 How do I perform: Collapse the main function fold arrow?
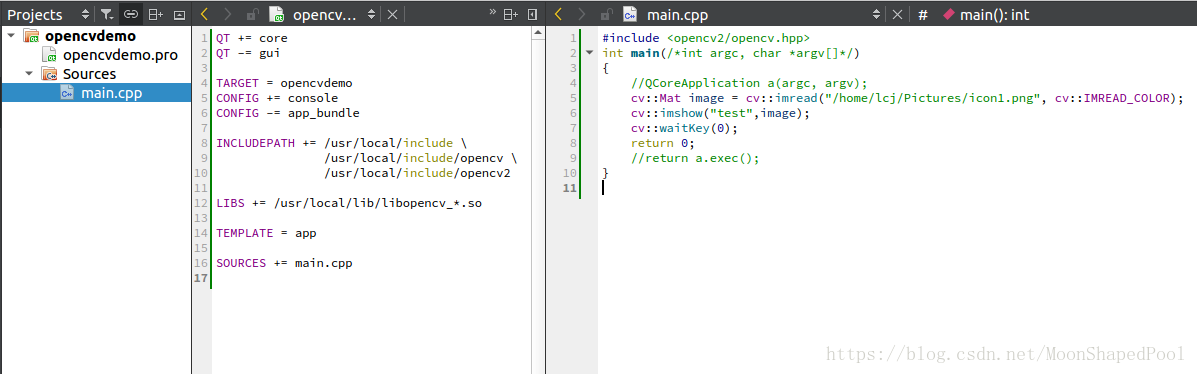coord(589,53)
